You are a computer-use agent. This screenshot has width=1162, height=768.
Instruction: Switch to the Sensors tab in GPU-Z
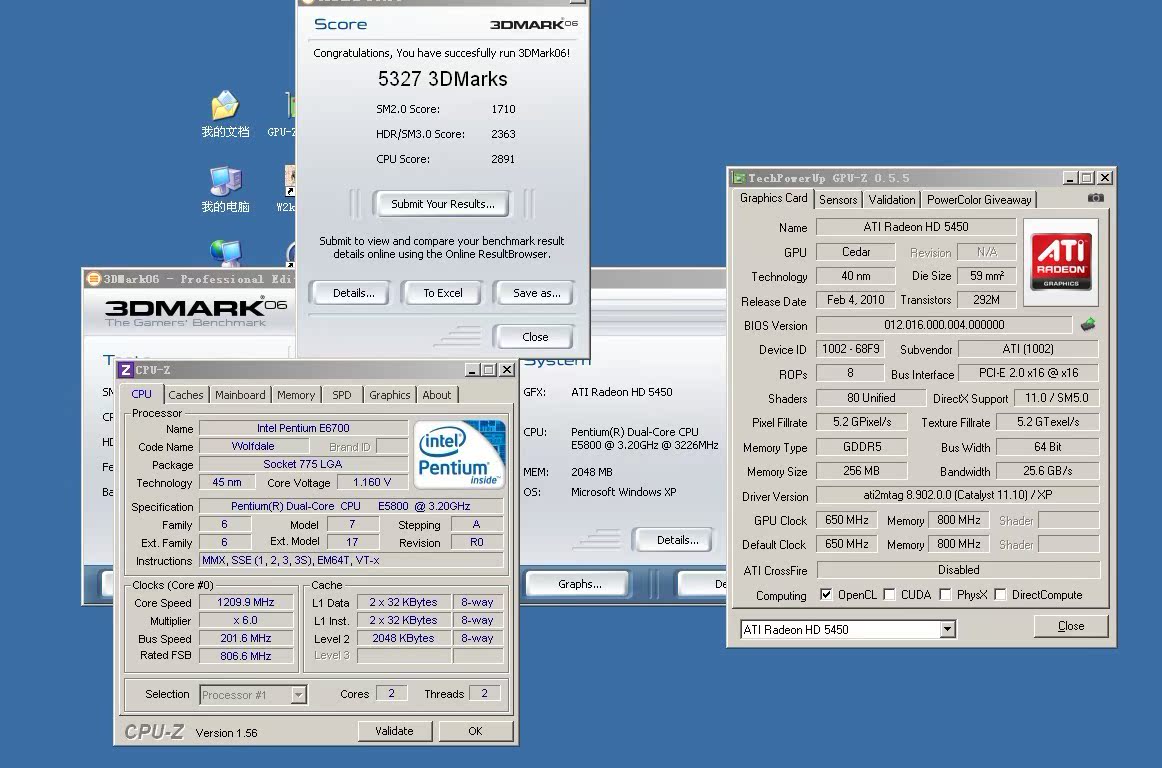pos(838,199)
